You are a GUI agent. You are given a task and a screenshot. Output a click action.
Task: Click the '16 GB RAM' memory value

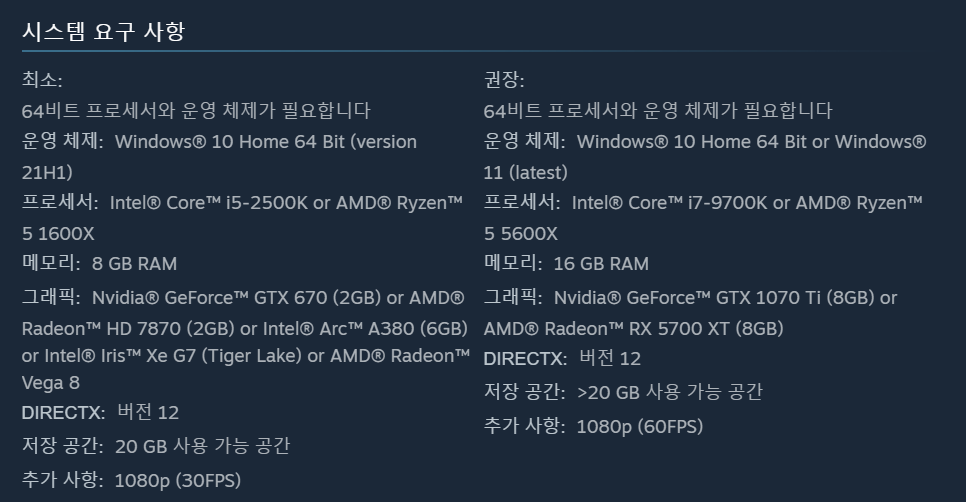[x=601, y=264]
